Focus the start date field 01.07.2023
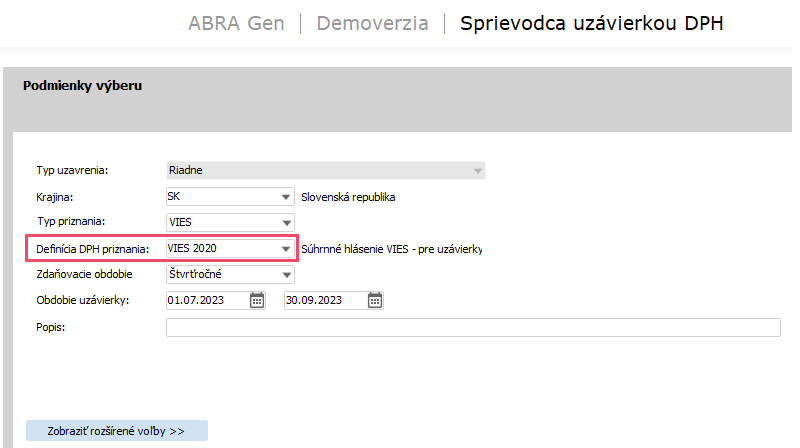This screenshot has height=448, width=800. point(206,300)
